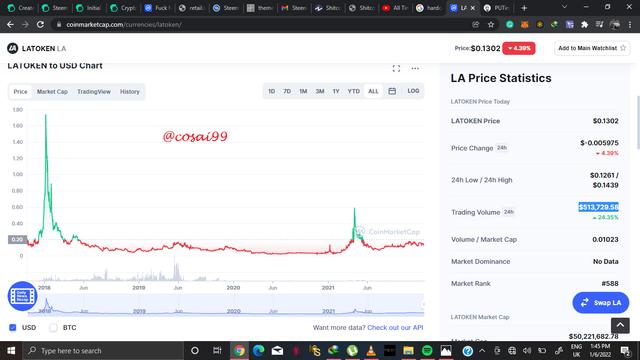Click the Windows taskbar search box
The image size is (640, 360).
[104, 351]
